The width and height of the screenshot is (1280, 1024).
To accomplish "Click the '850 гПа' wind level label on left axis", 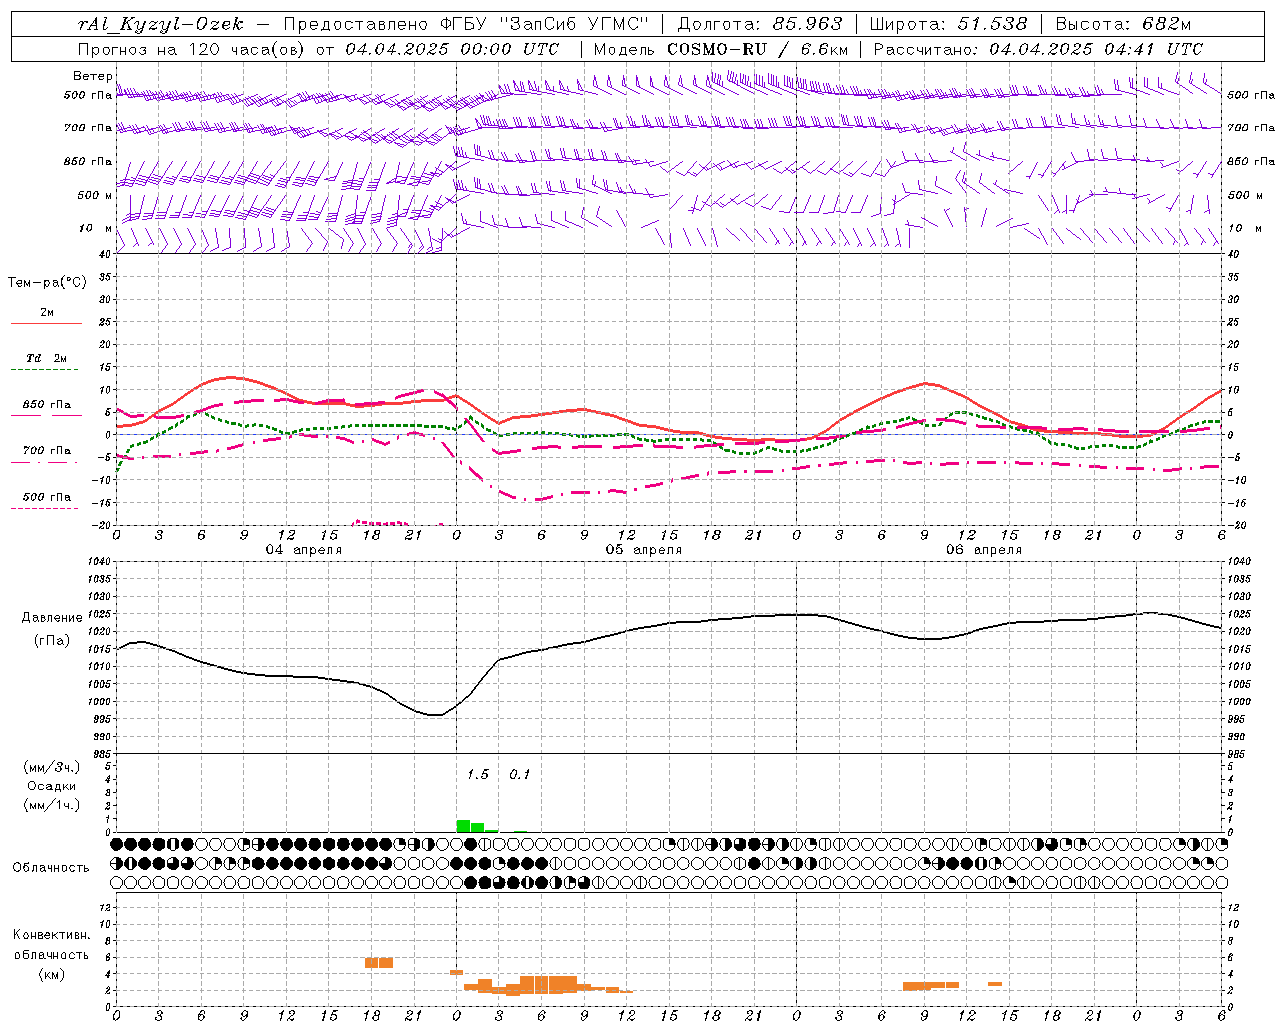I will pos(88,161).
